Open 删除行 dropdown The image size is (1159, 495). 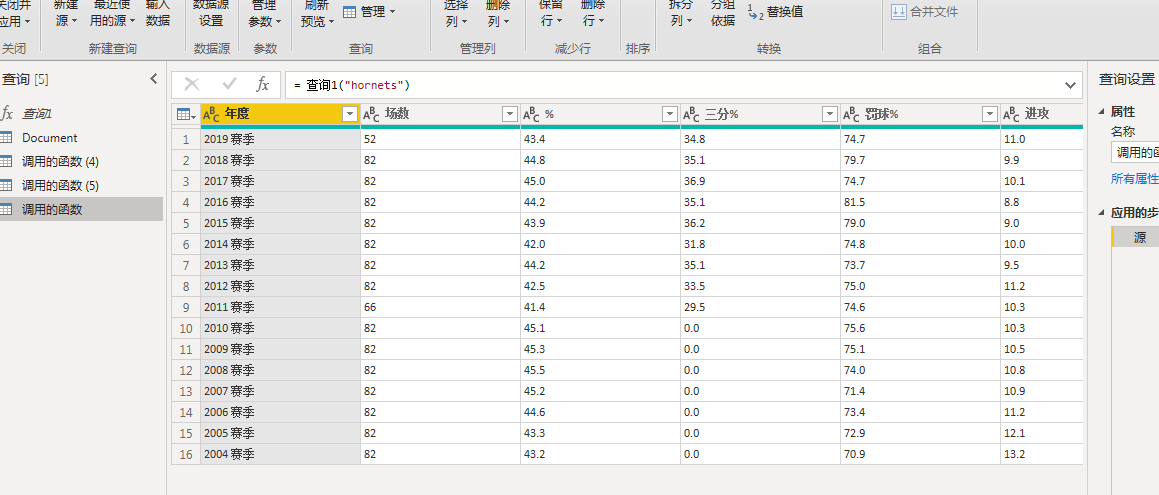pyautogui.click(x=593, y=13)
